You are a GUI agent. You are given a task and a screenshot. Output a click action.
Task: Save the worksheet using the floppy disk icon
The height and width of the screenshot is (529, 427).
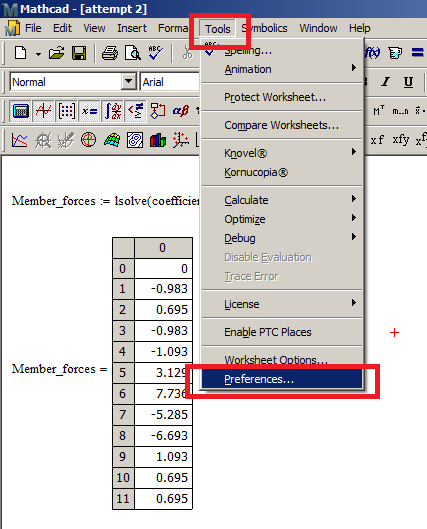click(79, 53)
